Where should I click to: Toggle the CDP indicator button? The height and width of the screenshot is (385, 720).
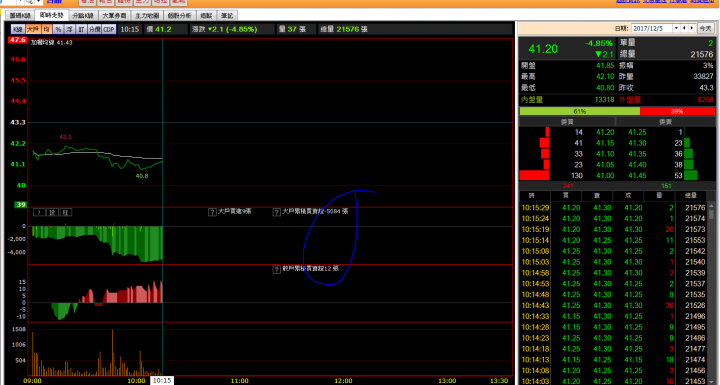pos(109,29)
